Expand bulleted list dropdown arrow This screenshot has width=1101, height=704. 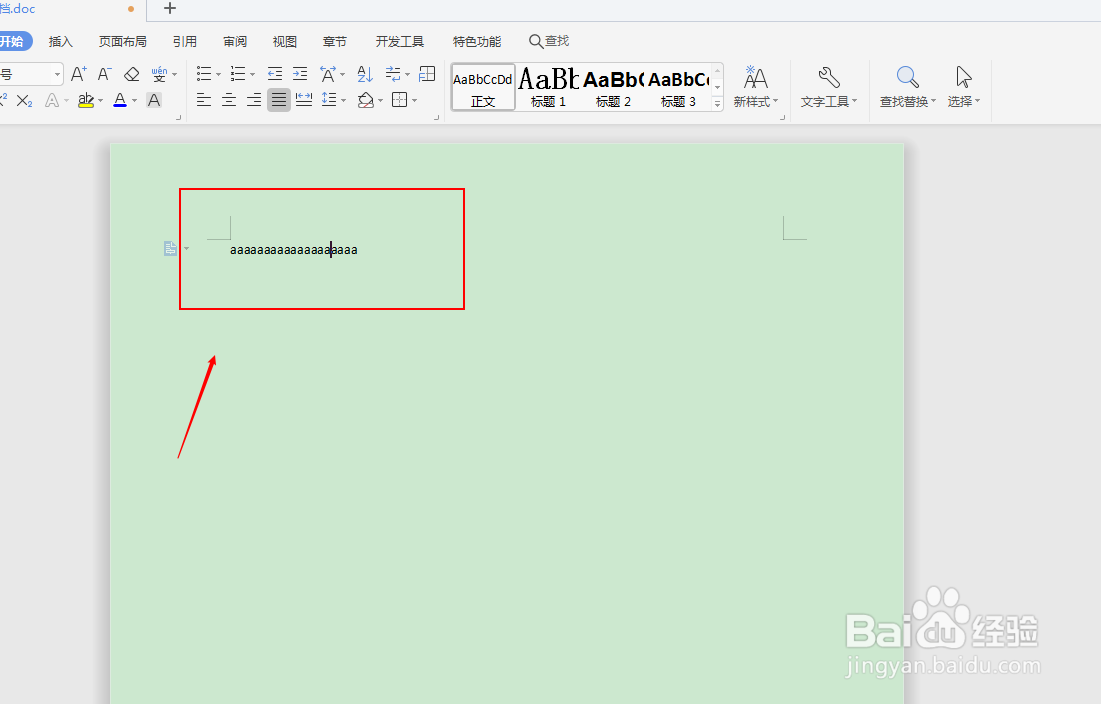(218, 74)
